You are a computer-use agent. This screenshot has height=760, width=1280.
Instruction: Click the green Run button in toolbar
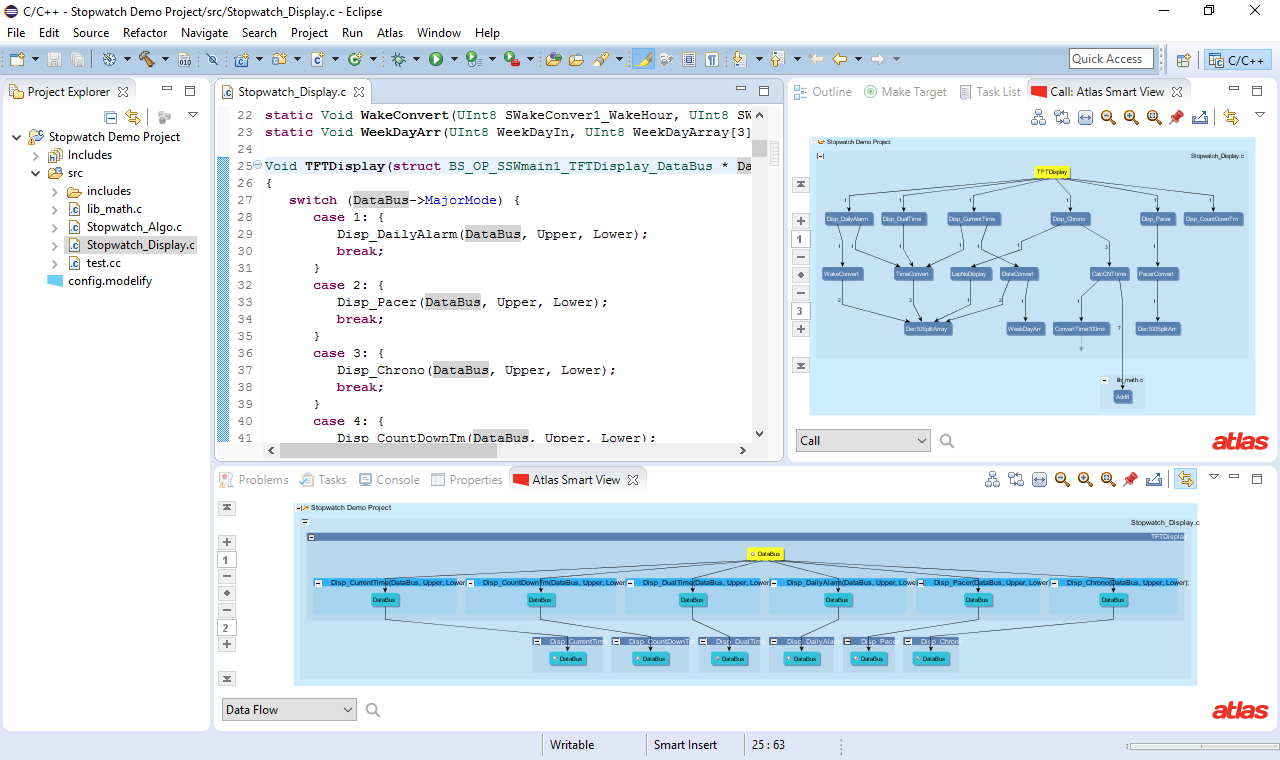point(436,59)
